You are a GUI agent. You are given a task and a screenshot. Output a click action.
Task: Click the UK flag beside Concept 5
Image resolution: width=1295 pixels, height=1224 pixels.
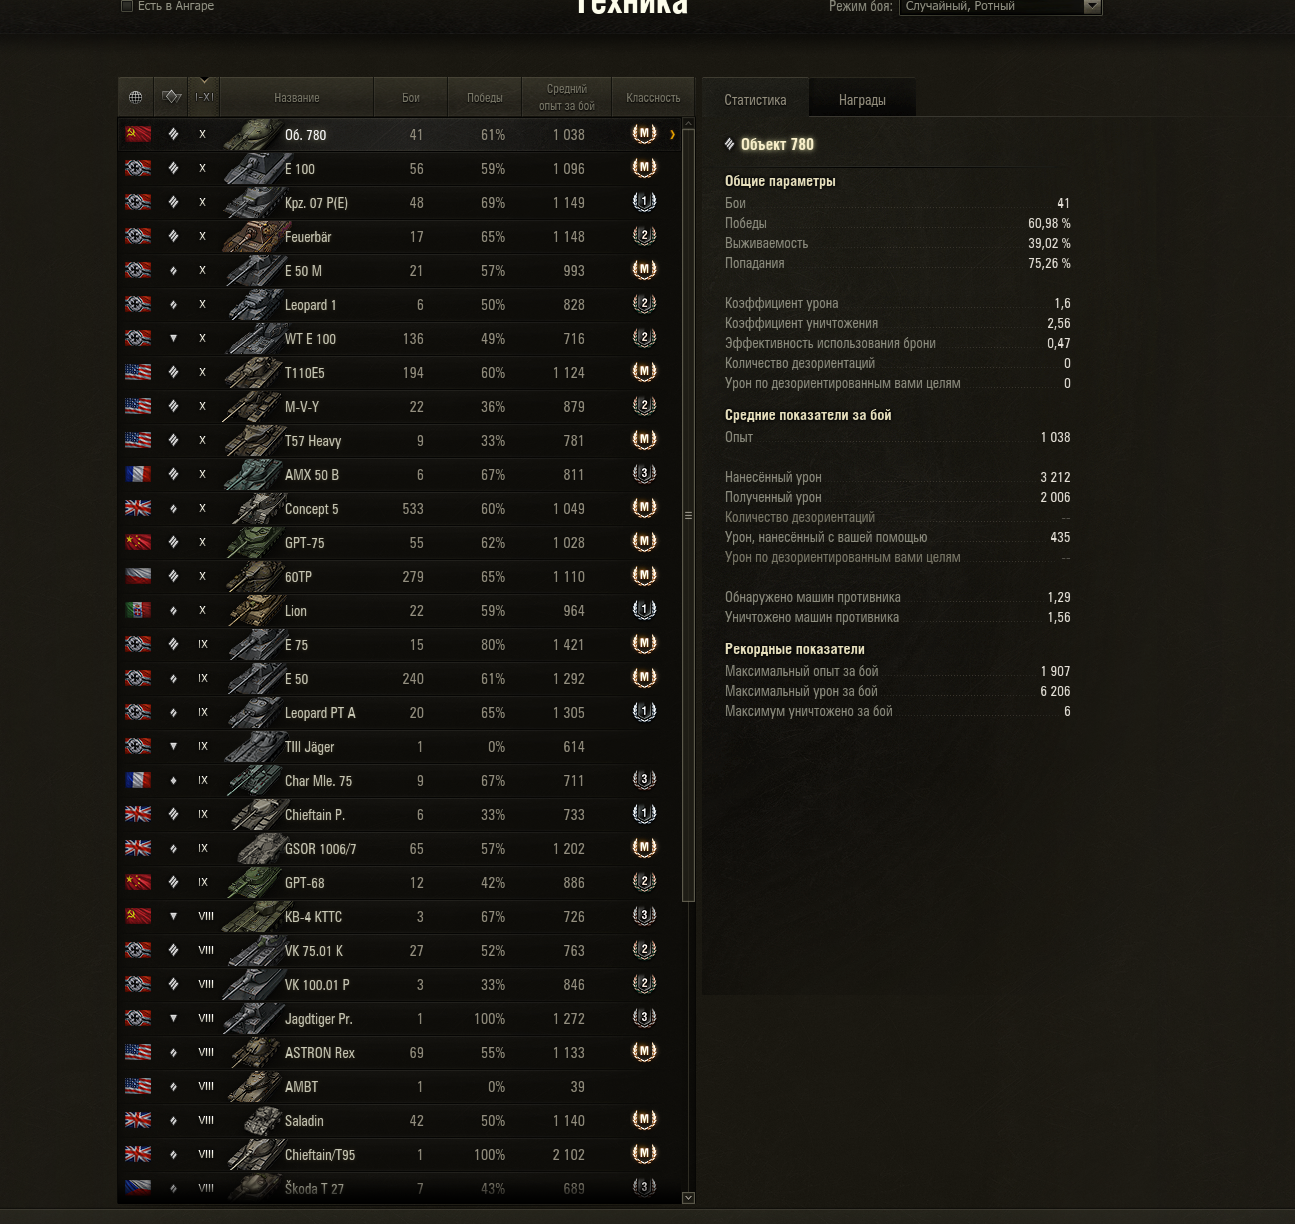tap(138, 508)
